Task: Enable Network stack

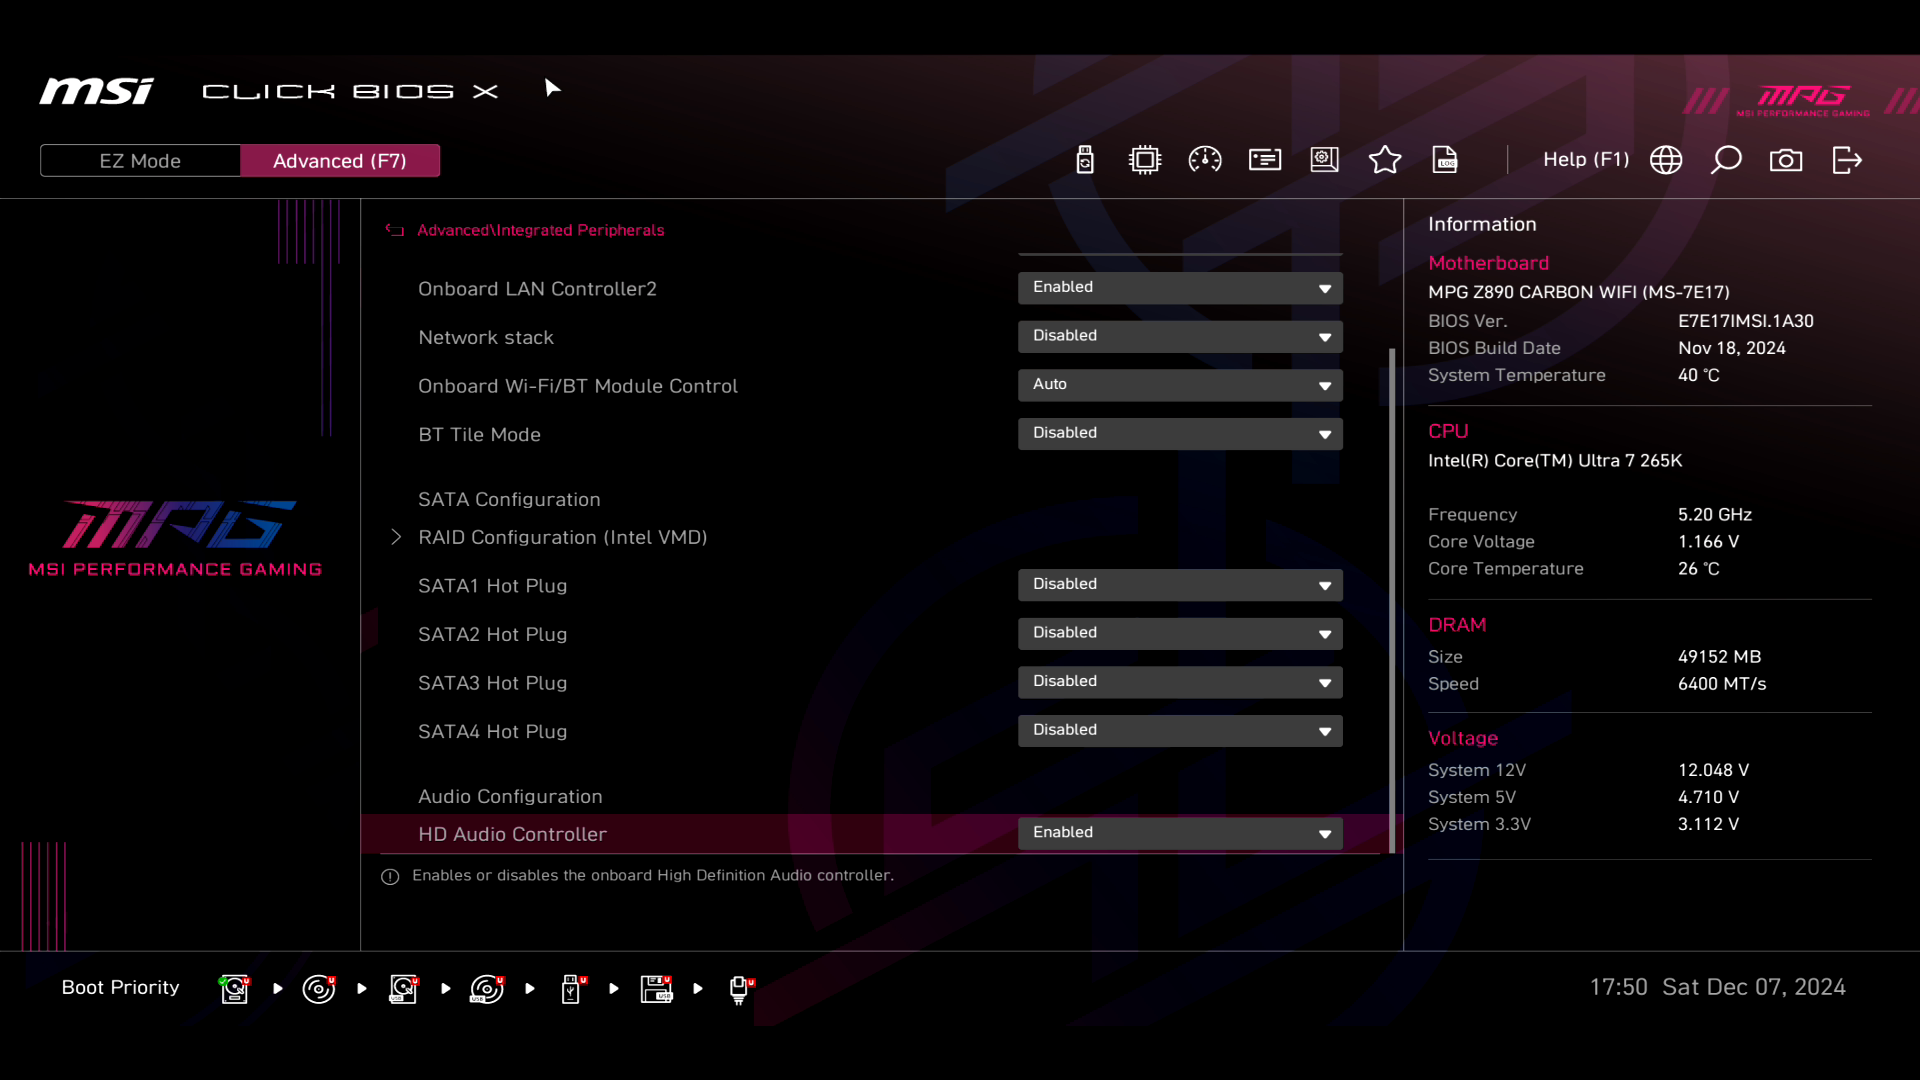Action: [x=1179, y=336]
